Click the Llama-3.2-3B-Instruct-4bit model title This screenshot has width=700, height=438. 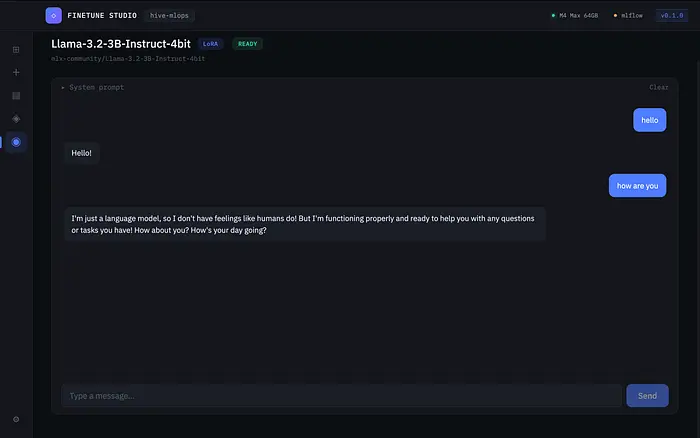pyautogui.click(x=120, y=44)
